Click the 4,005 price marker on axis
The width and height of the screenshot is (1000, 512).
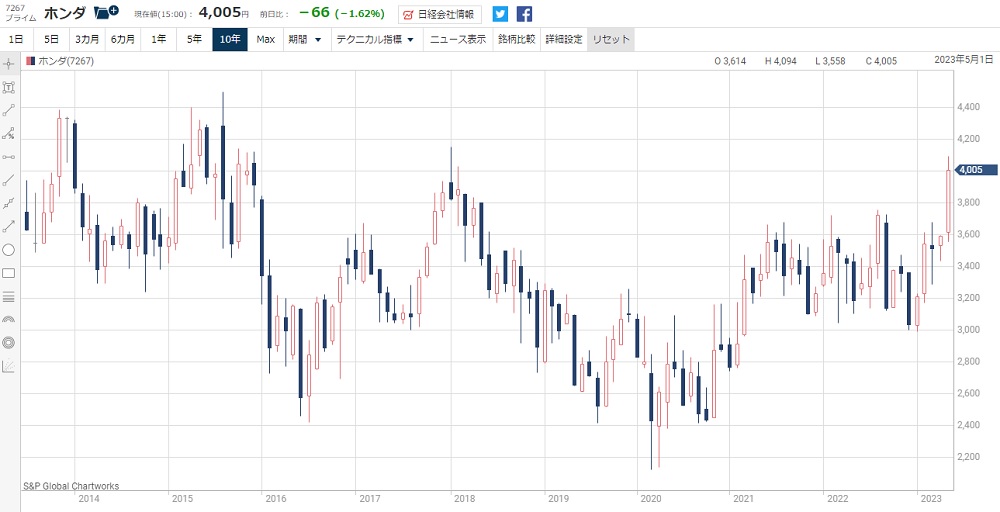tap(976, 170)
